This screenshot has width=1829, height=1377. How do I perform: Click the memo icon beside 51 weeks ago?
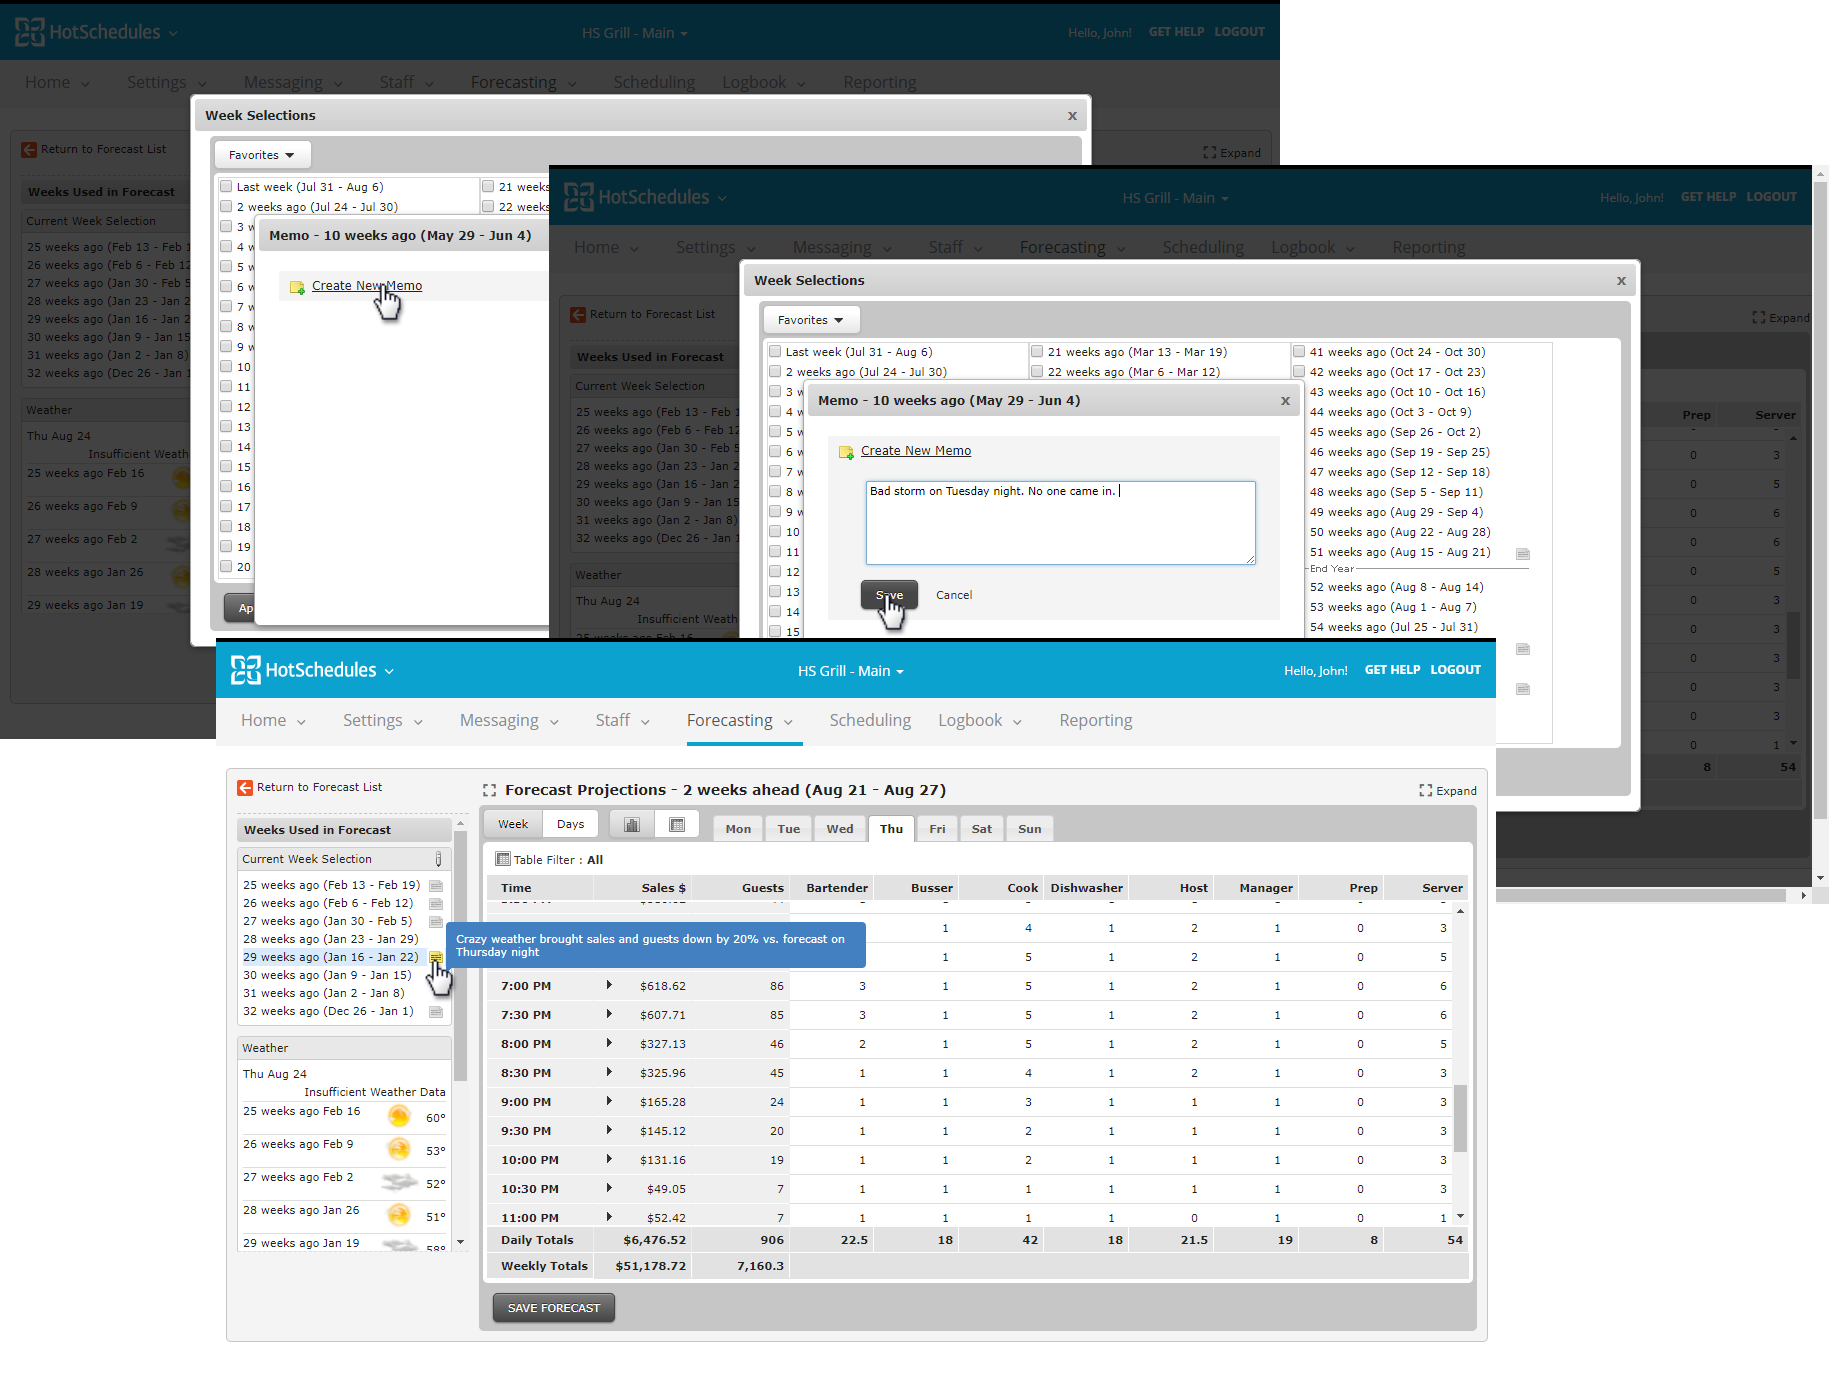(1523, 554)
